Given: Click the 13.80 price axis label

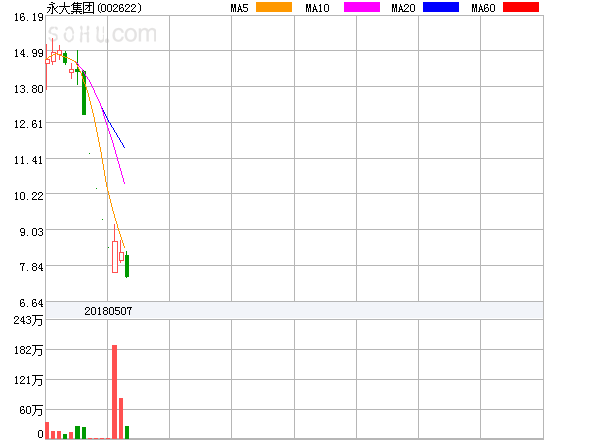Looking at the screenshot, I should point(29,89).
